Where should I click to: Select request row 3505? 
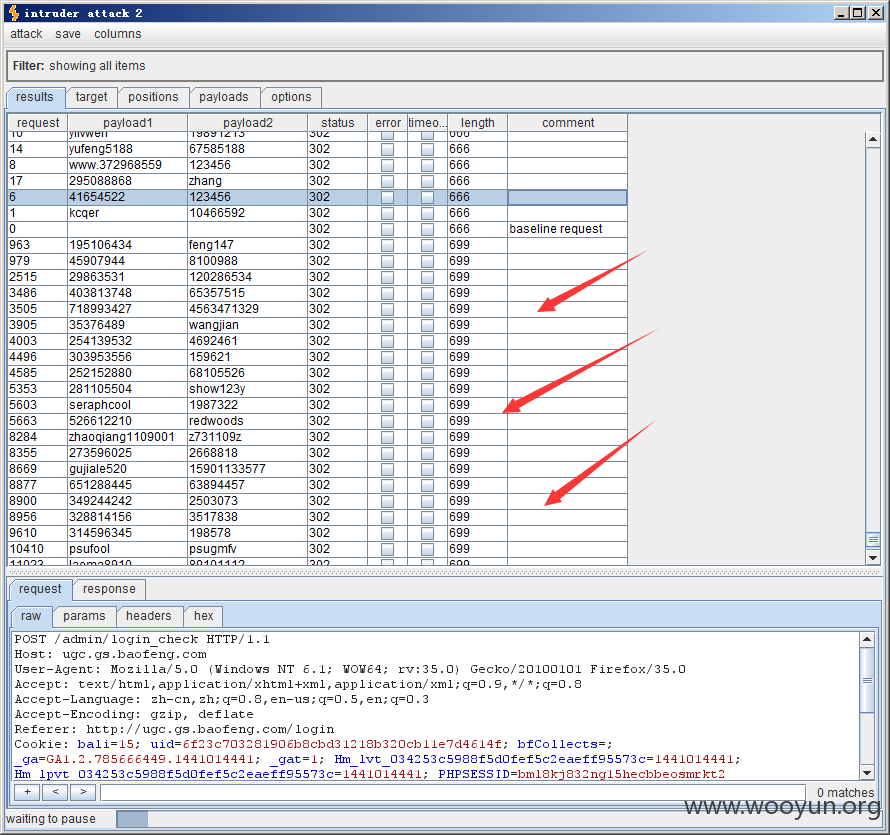[317, 309]
